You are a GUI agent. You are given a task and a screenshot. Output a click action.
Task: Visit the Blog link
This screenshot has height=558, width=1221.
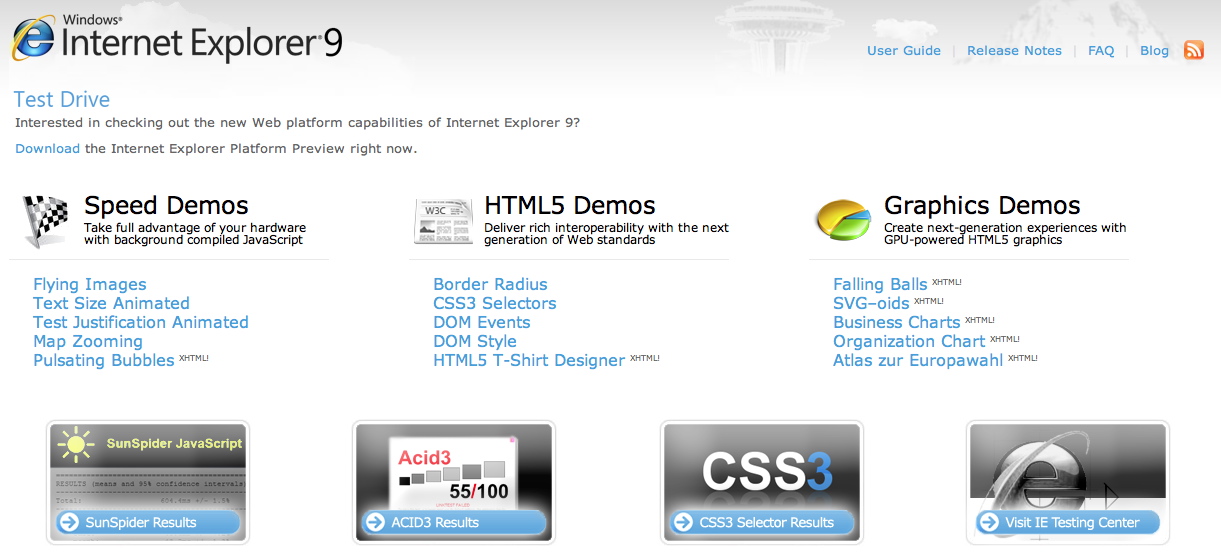point(1154,51)
